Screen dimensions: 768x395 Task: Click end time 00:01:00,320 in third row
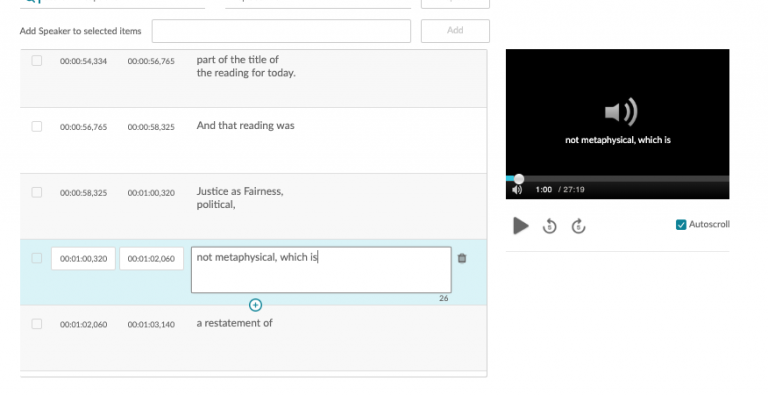(x=151, y=193)
